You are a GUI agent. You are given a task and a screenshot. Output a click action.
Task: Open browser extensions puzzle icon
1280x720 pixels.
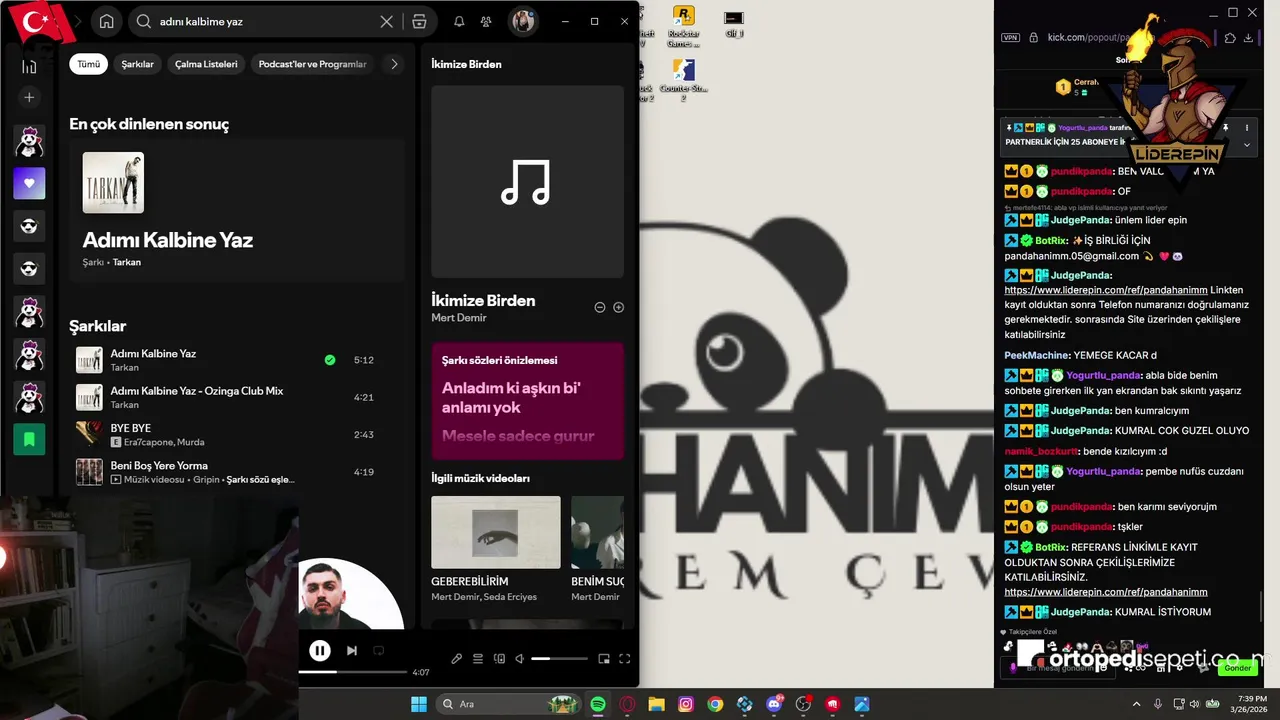click(1230, 38)
